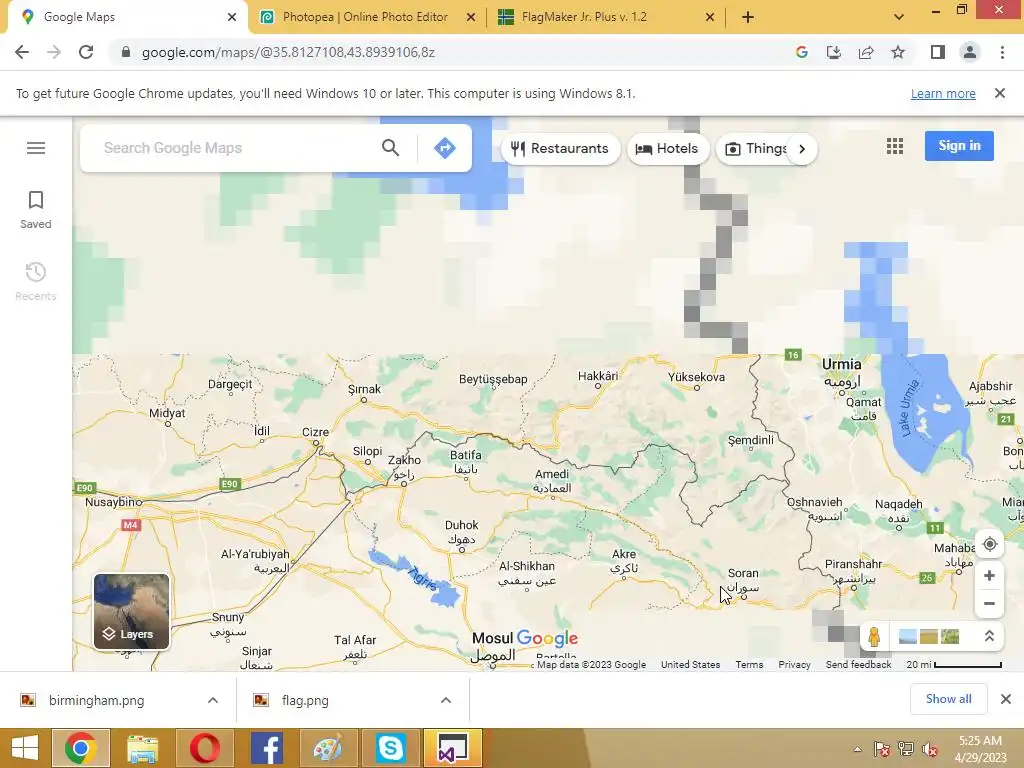Screen dimensions: 1024x768
Task: Click Send feedback link
Action: (x=858, y=664)
